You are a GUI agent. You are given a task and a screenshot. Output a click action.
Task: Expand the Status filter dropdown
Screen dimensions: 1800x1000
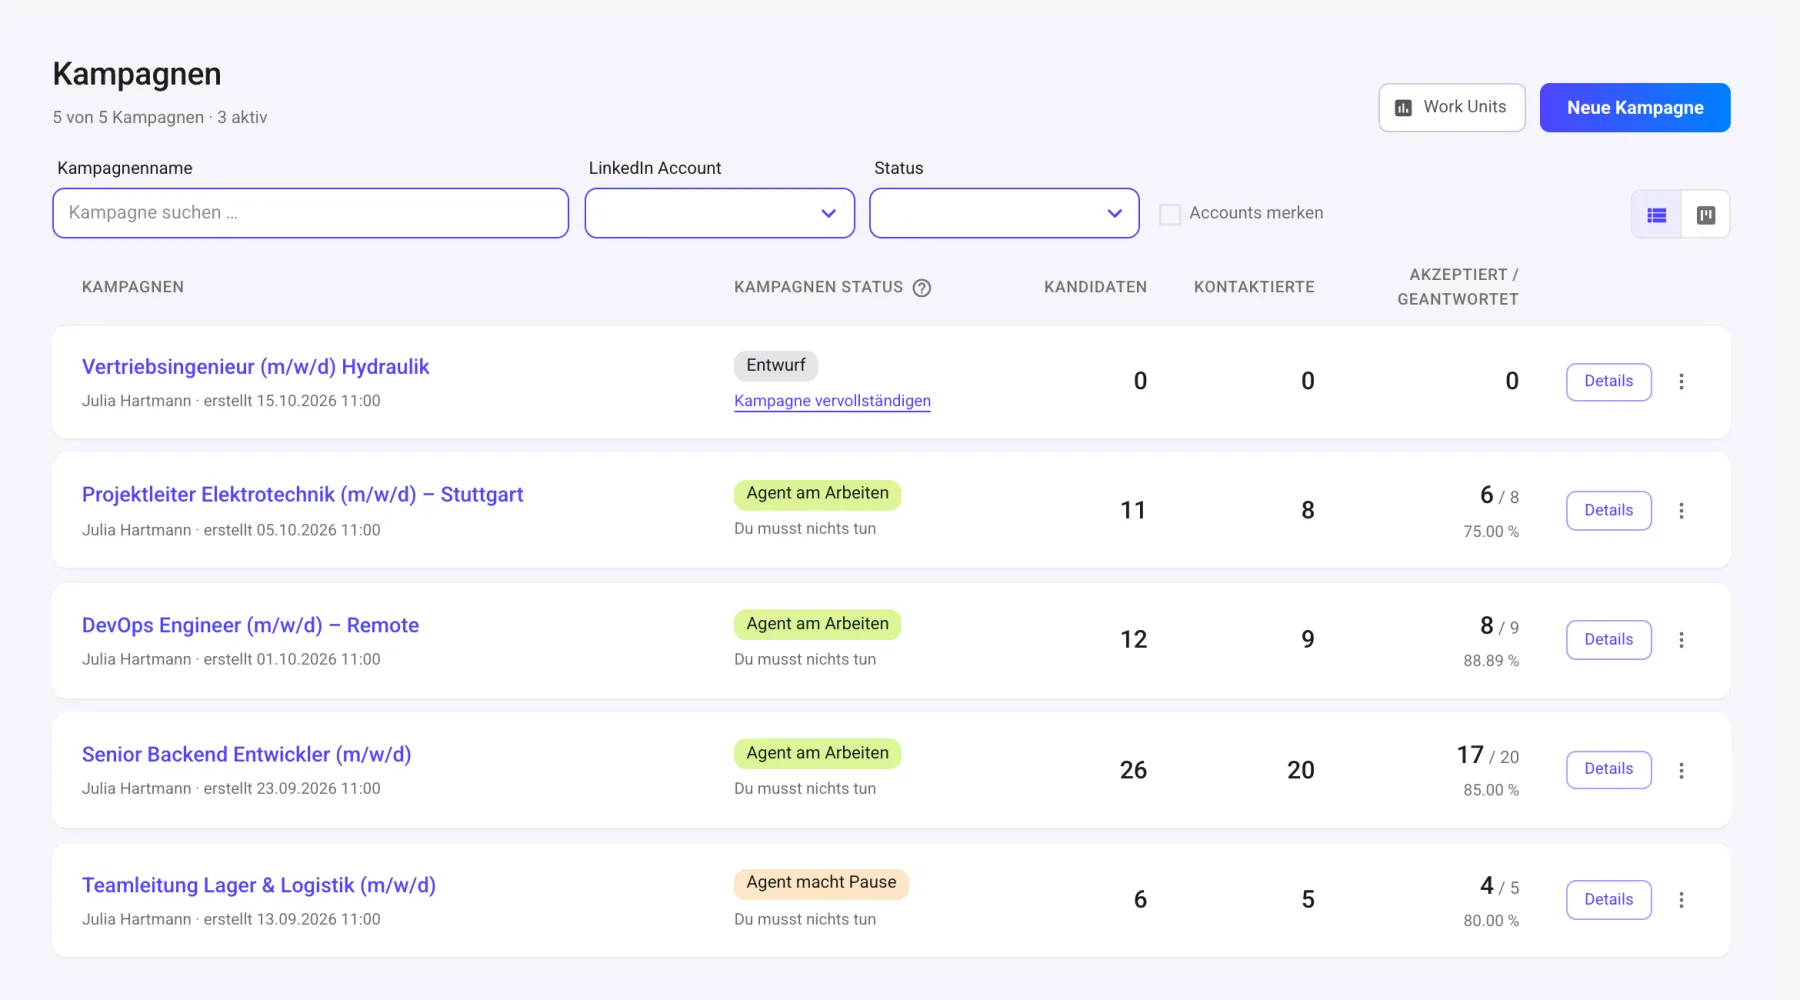pyautogui.click(x=1004, y=213)
